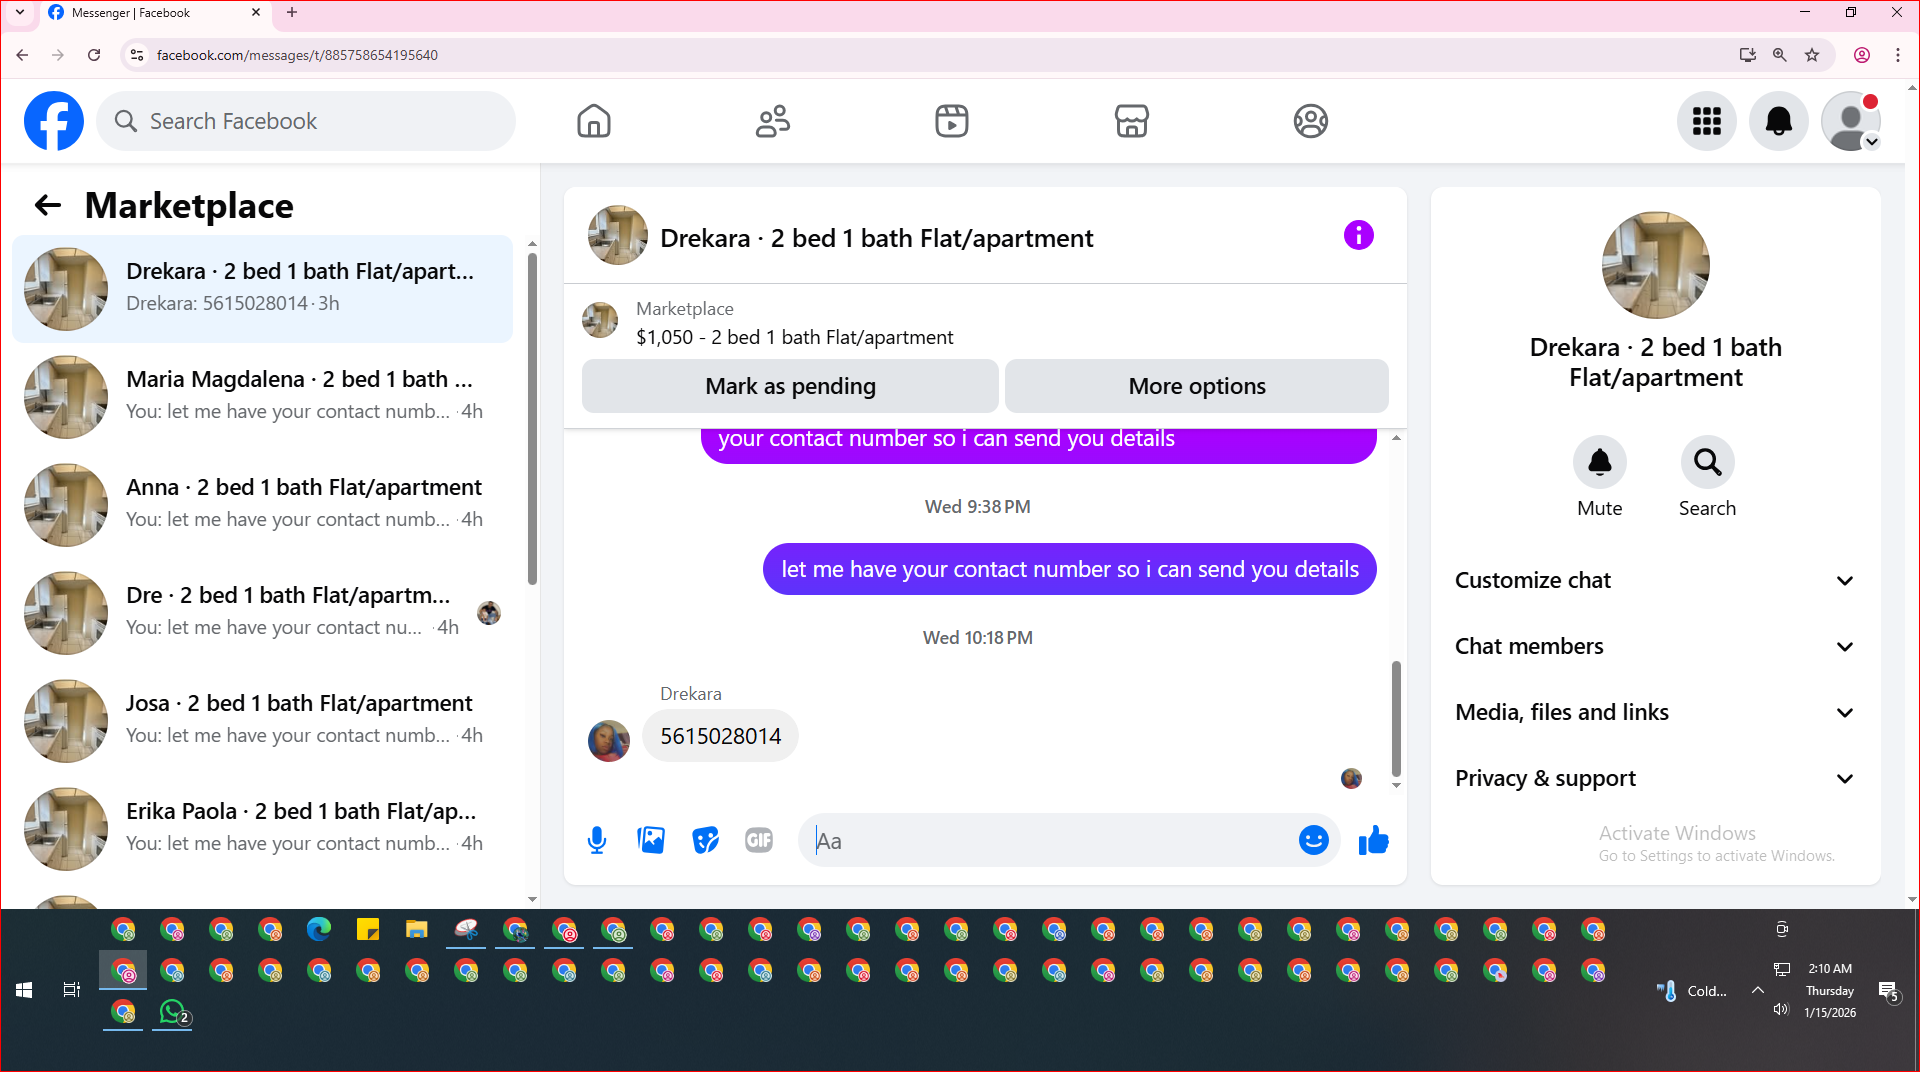Screen dimensions: 1920x1072
Task: Open the Menu grid icon
Action: [1707, 121]
